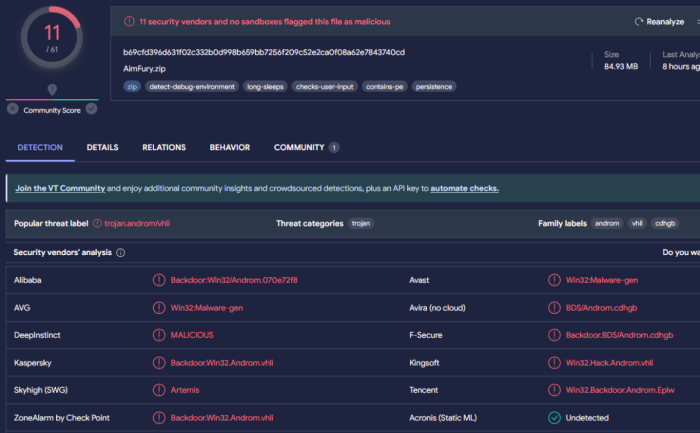Click the persistence tag
This screenshot has width=700, height=433.
click(x=434, y=87)
